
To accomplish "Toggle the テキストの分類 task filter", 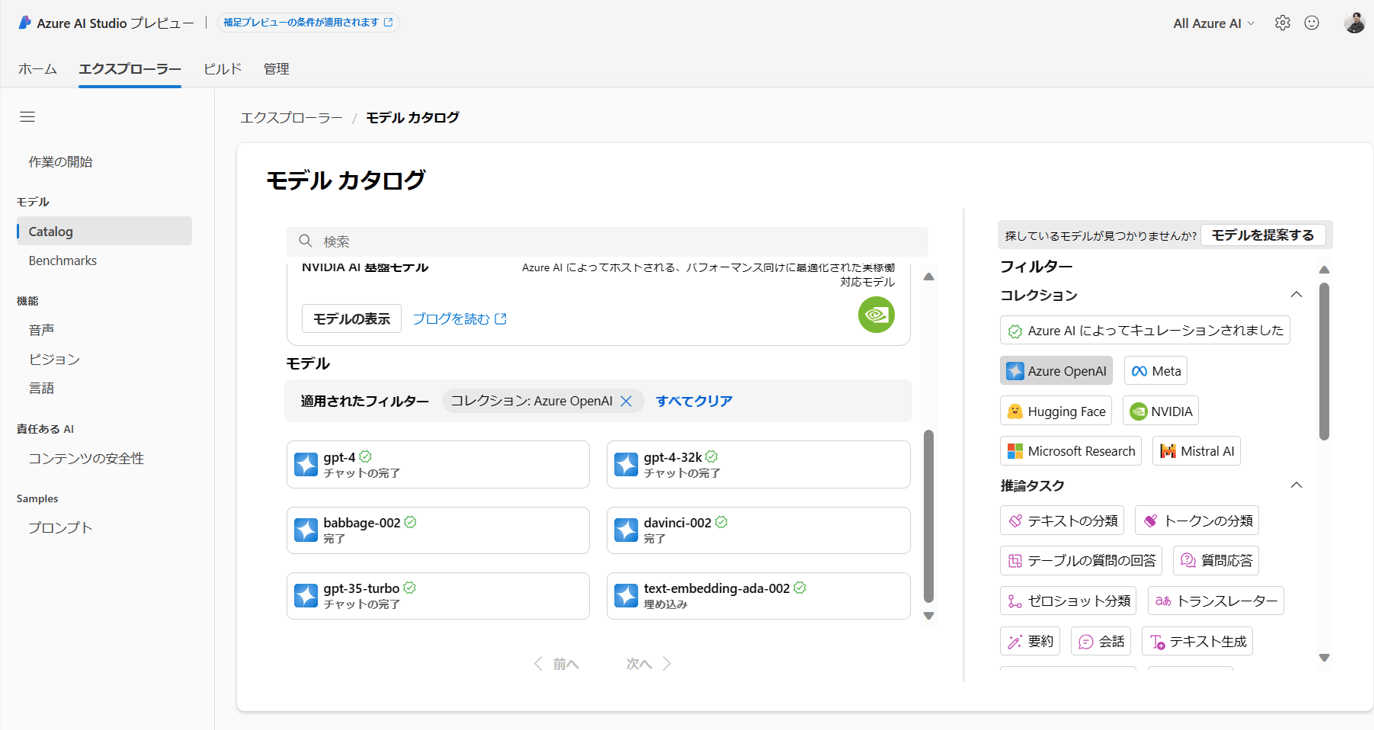I will [1062, 521].
